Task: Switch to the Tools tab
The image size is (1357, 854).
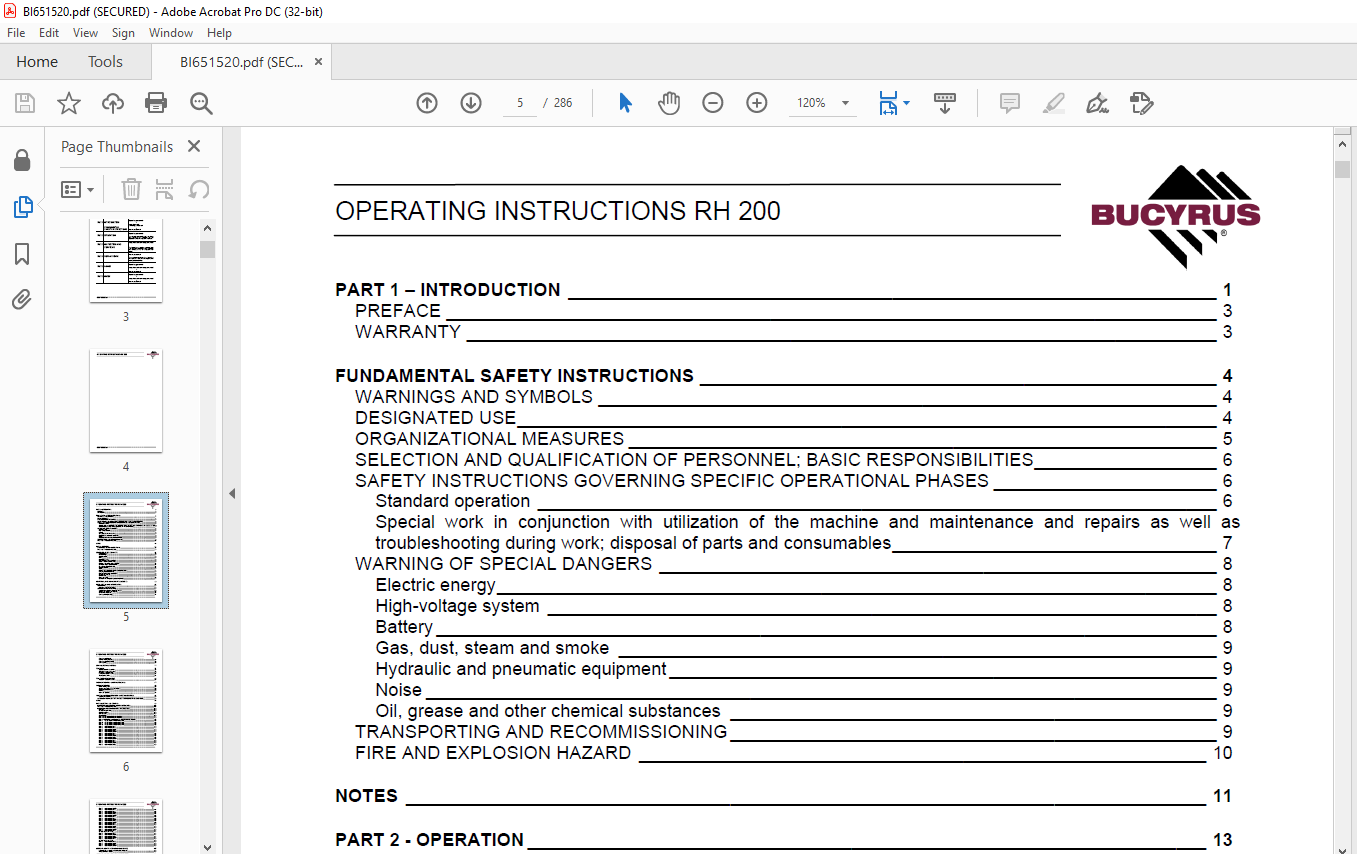Action: pos(105,62)
